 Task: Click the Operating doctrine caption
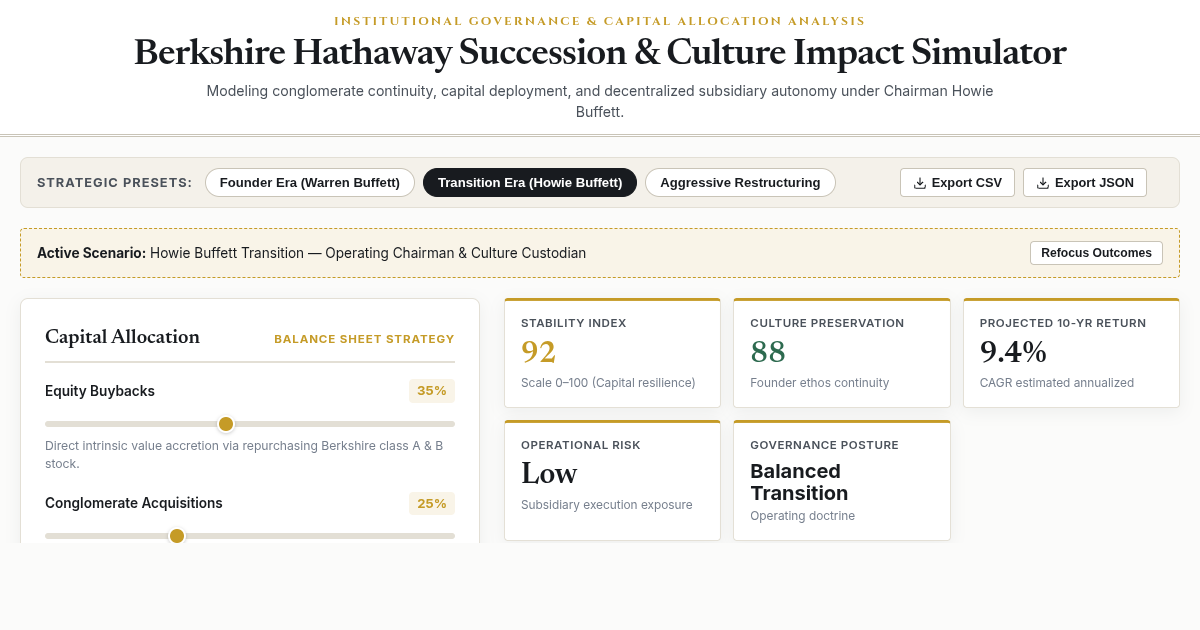click(x=803, y=516)
